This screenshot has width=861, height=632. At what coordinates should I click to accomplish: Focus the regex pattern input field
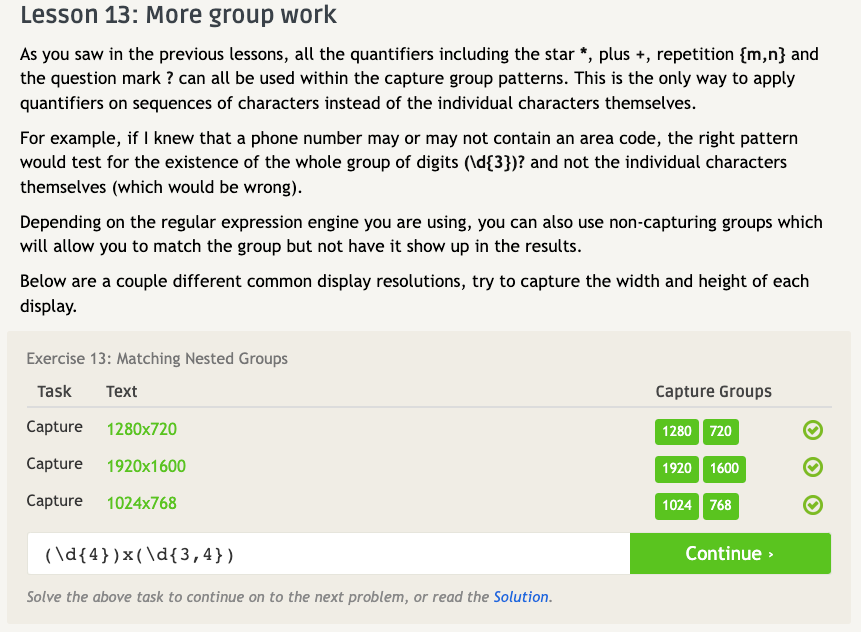click(x=328, y=554)
